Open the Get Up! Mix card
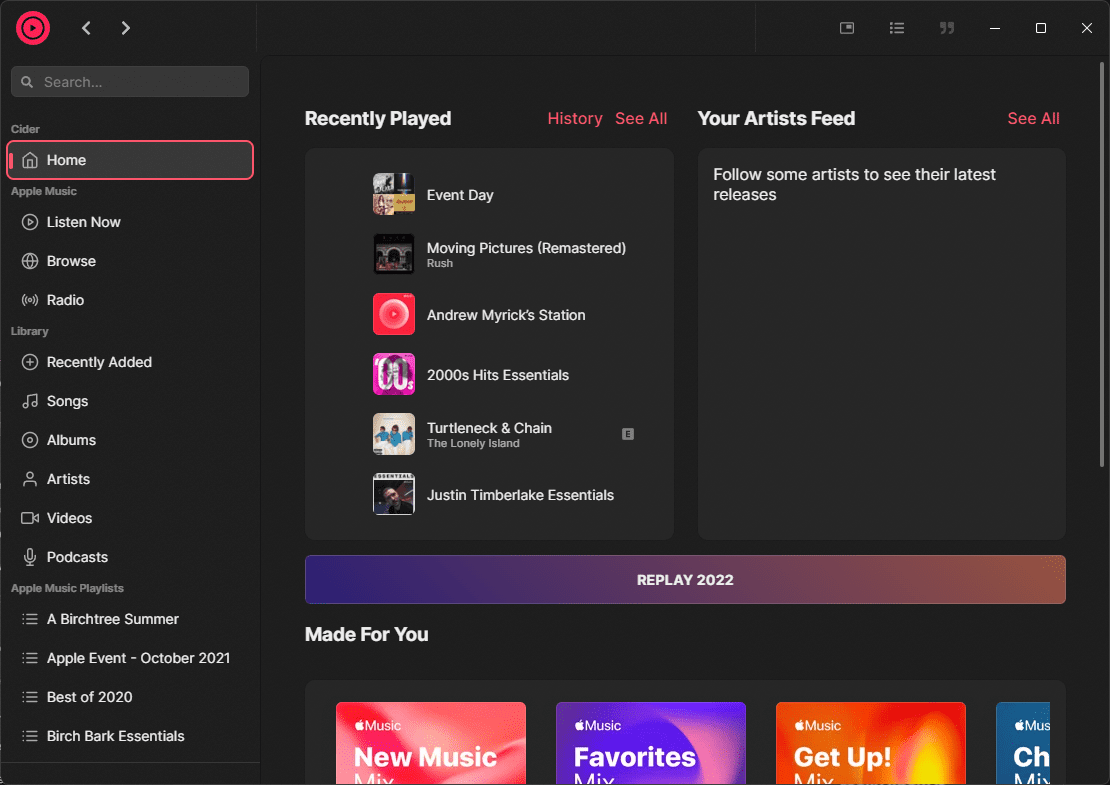1110x785 pixels. click(871, 743)
